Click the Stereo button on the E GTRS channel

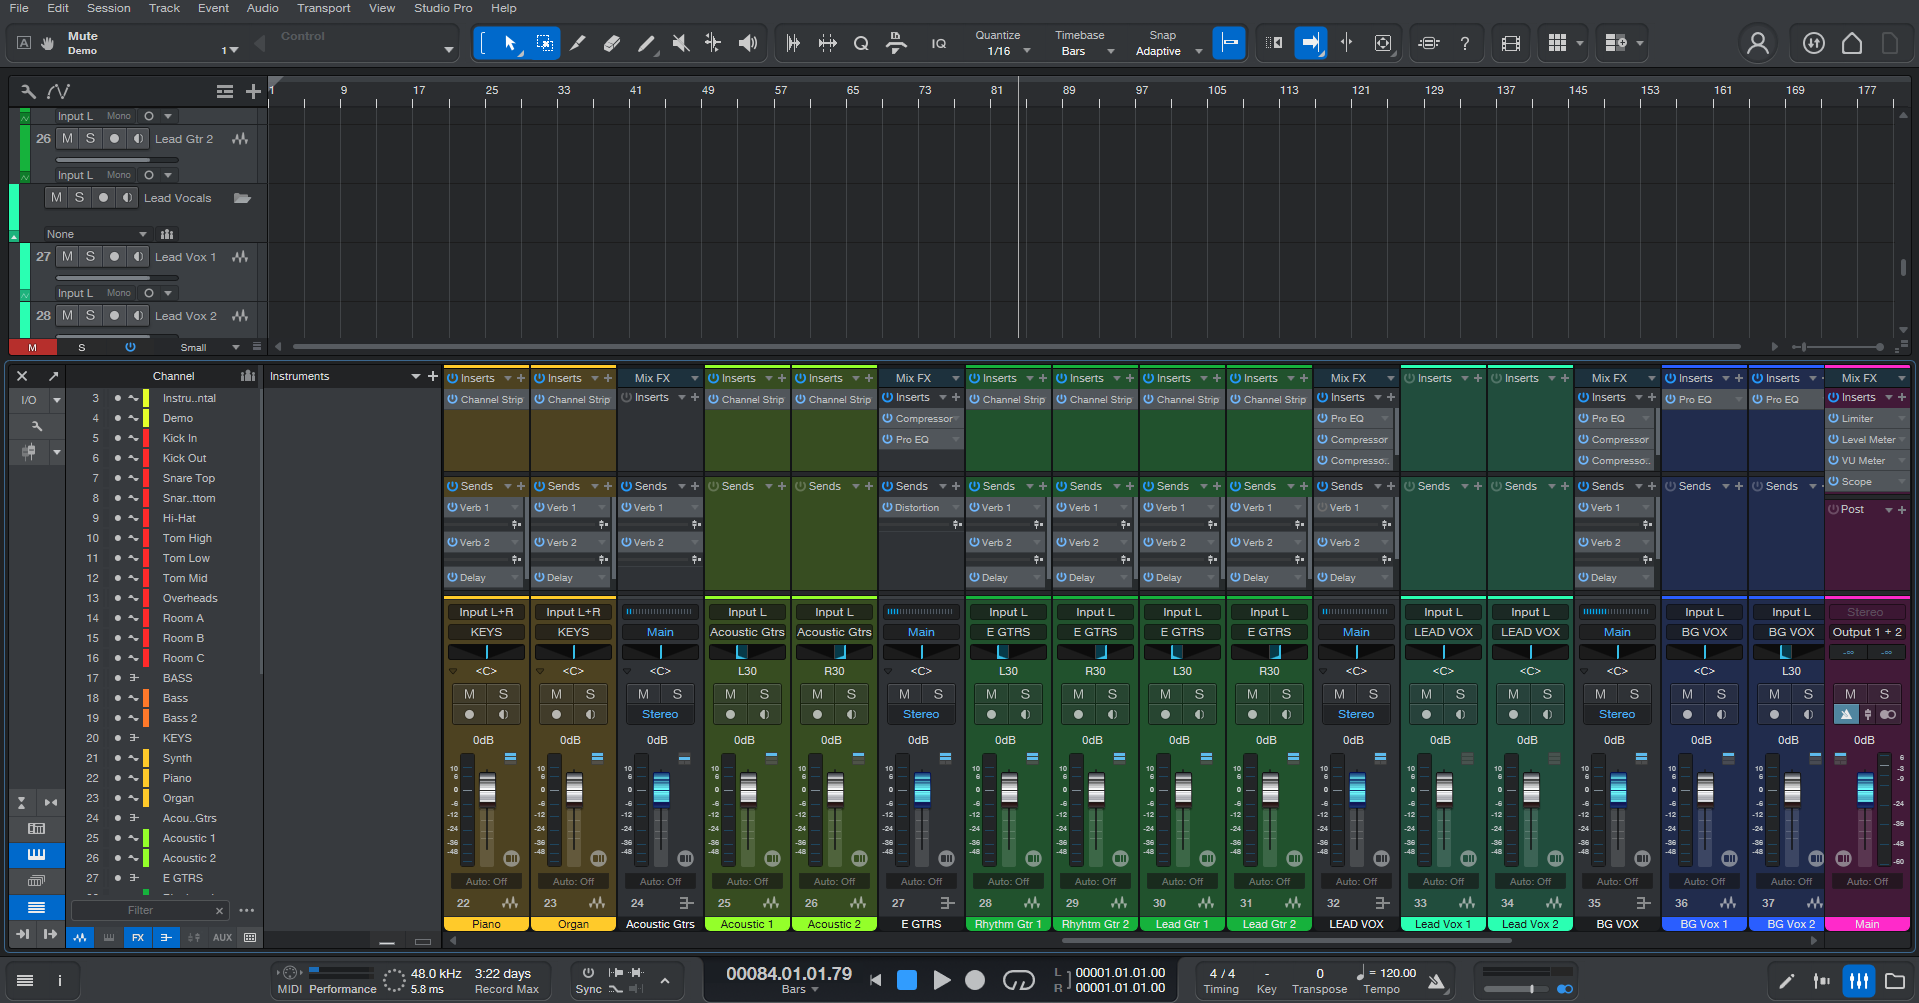tap(920, 713)
